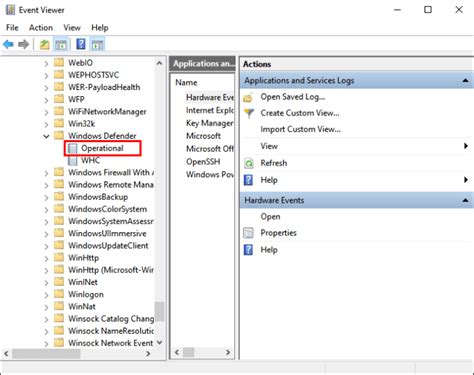Select WER-PayloadHealth in the tree

click(x=104, y=87)
